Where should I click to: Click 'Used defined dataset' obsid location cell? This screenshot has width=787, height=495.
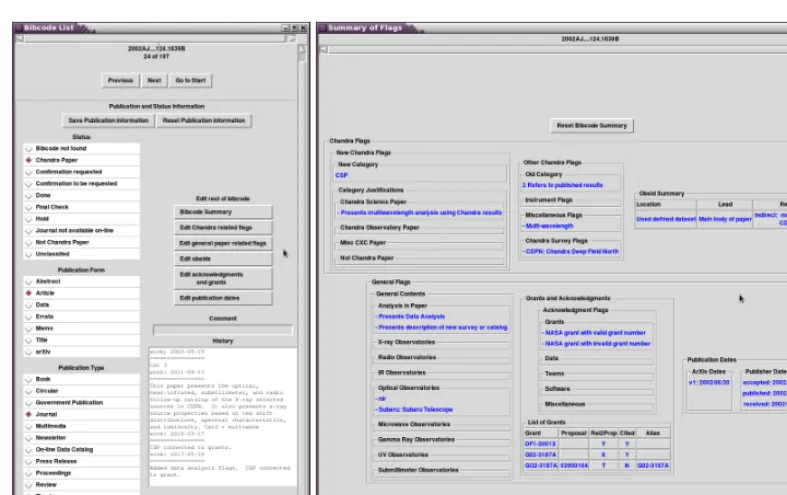[x=666, y=219]
